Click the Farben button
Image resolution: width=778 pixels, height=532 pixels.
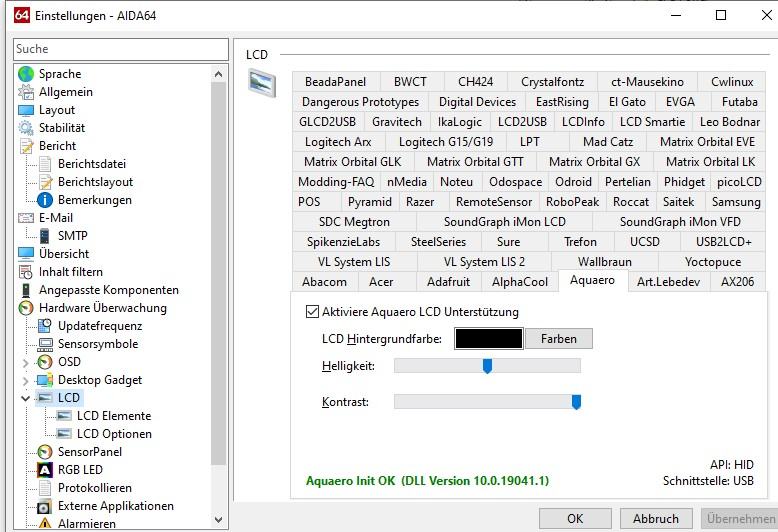[559, 339]
